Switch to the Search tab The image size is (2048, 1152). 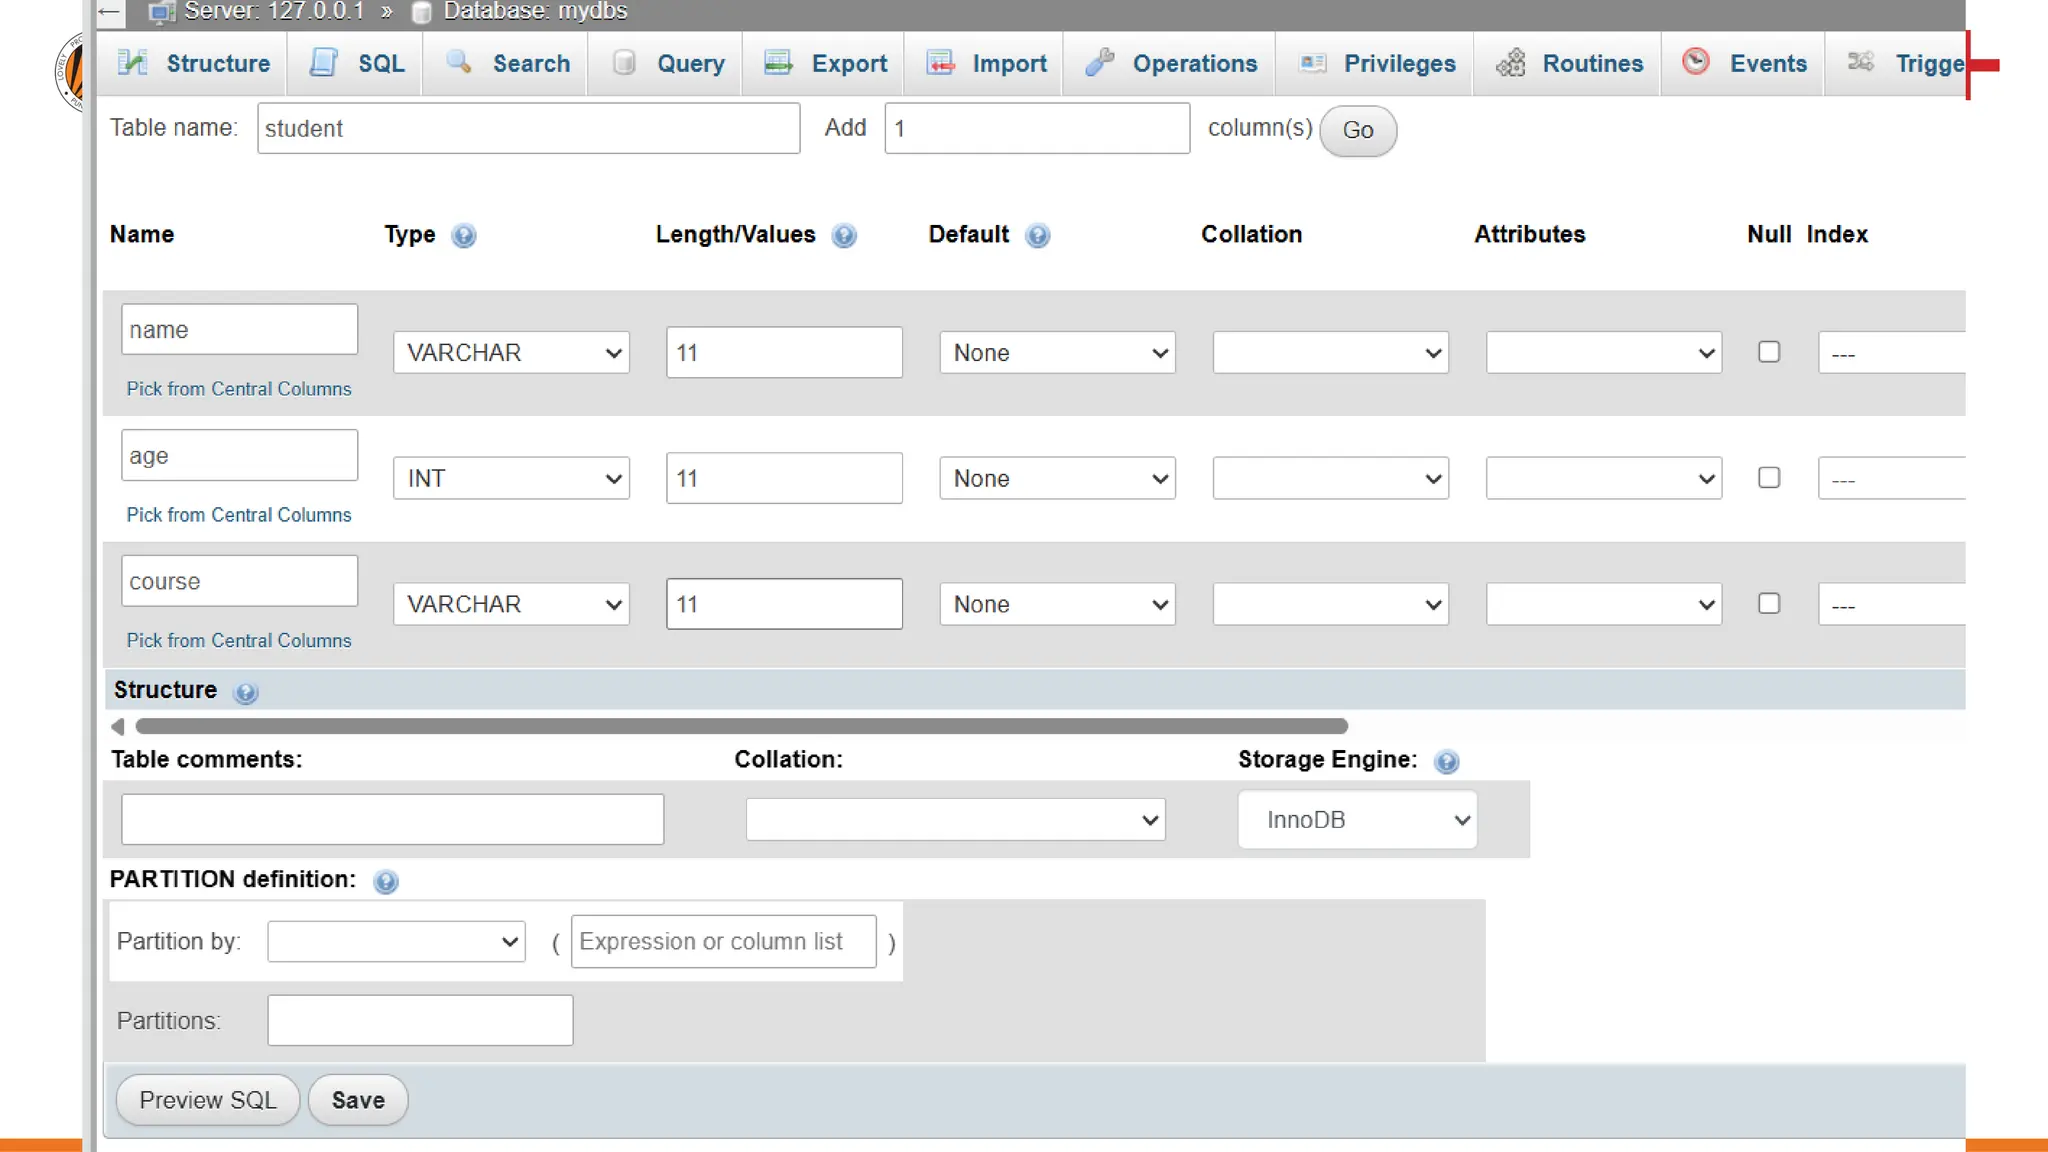pyautogui.click(x=507, y=63)
